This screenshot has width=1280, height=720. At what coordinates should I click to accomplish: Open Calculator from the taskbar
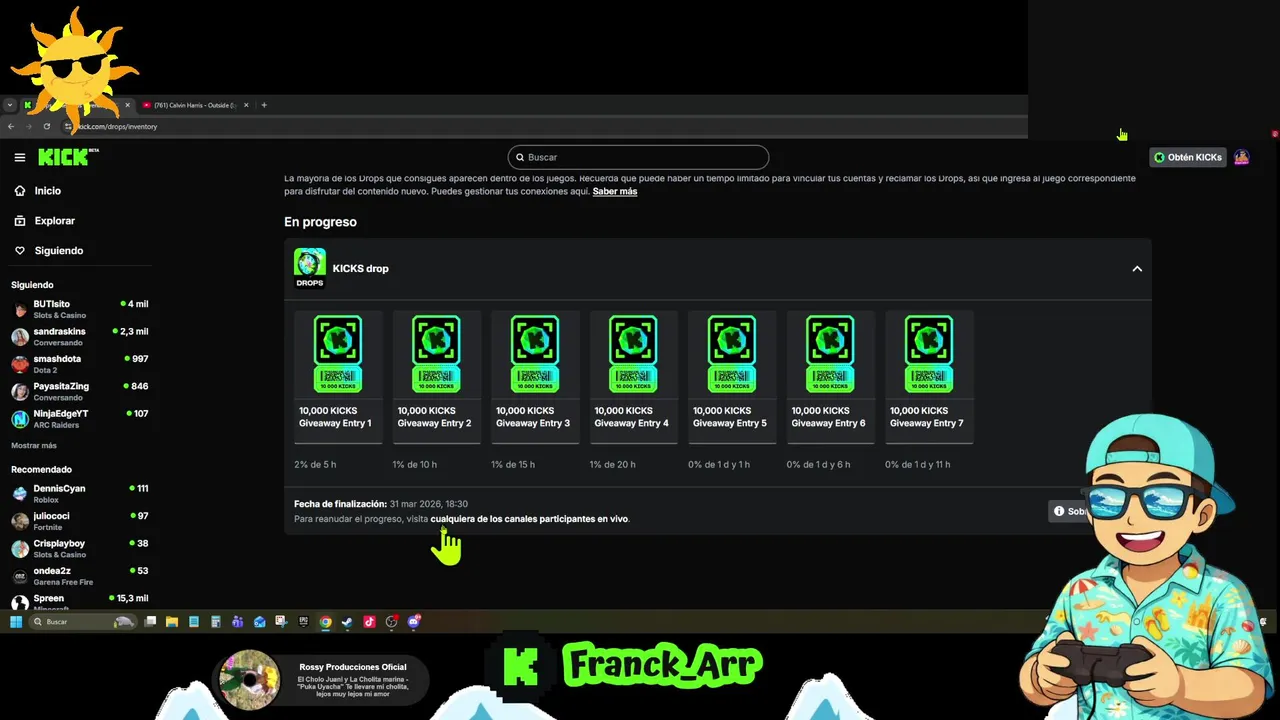tap(216, 622)
